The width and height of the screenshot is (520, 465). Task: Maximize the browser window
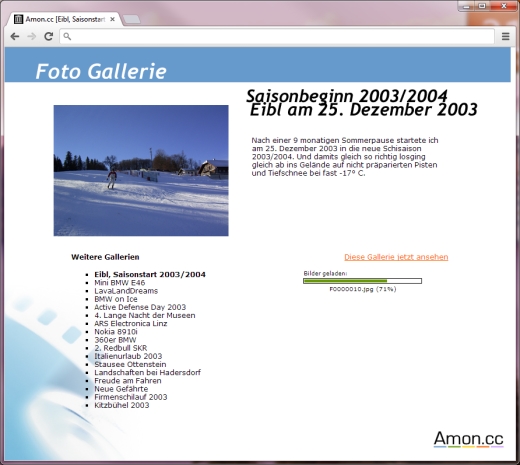point(482,6)
